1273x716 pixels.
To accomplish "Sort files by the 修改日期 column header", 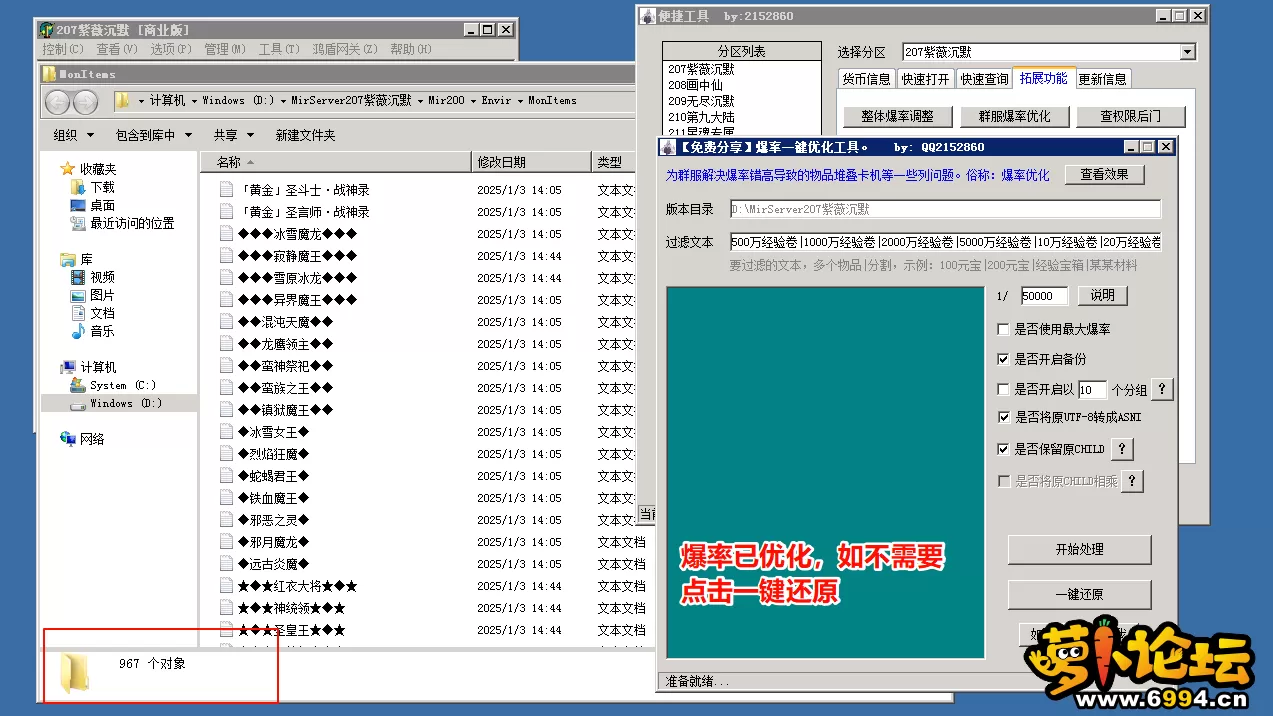I will (x=531, y=162).
